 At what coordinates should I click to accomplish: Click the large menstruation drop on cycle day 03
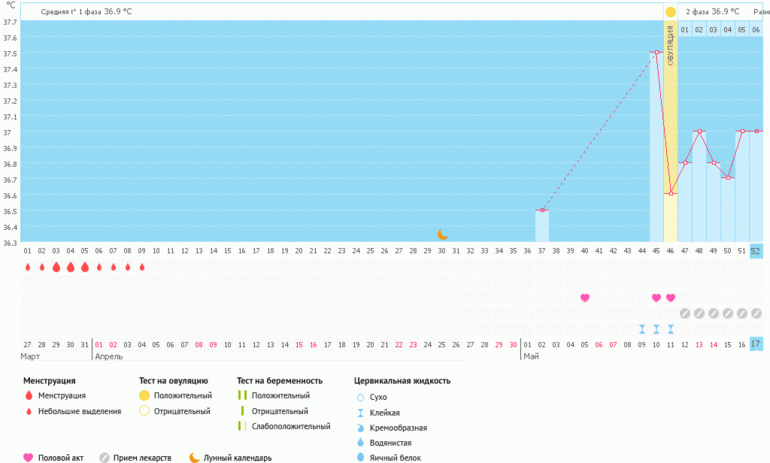[x=56, y=267]
